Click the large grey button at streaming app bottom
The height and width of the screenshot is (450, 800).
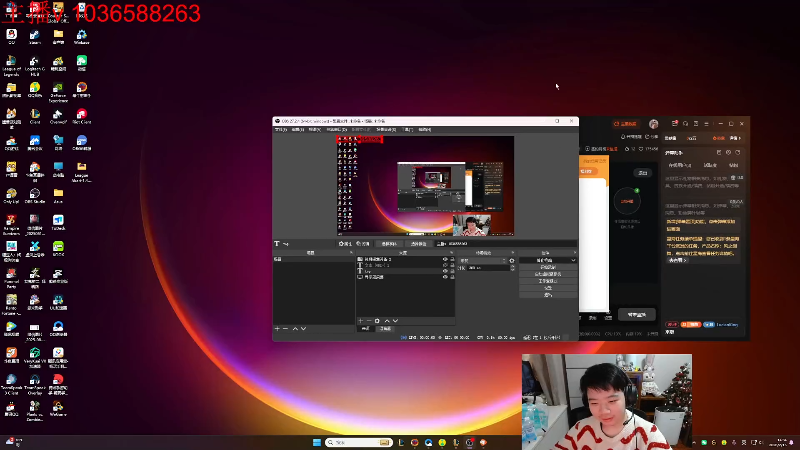[x=637, y=315]
